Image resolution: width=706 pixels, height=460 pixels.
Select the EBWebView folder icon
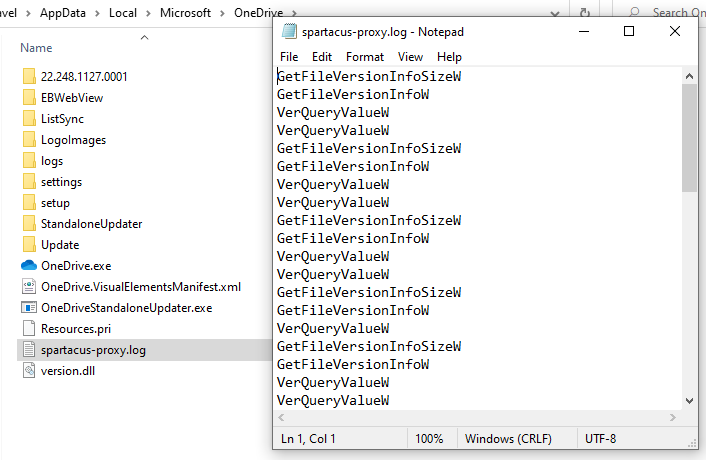(x=29, y=98)
